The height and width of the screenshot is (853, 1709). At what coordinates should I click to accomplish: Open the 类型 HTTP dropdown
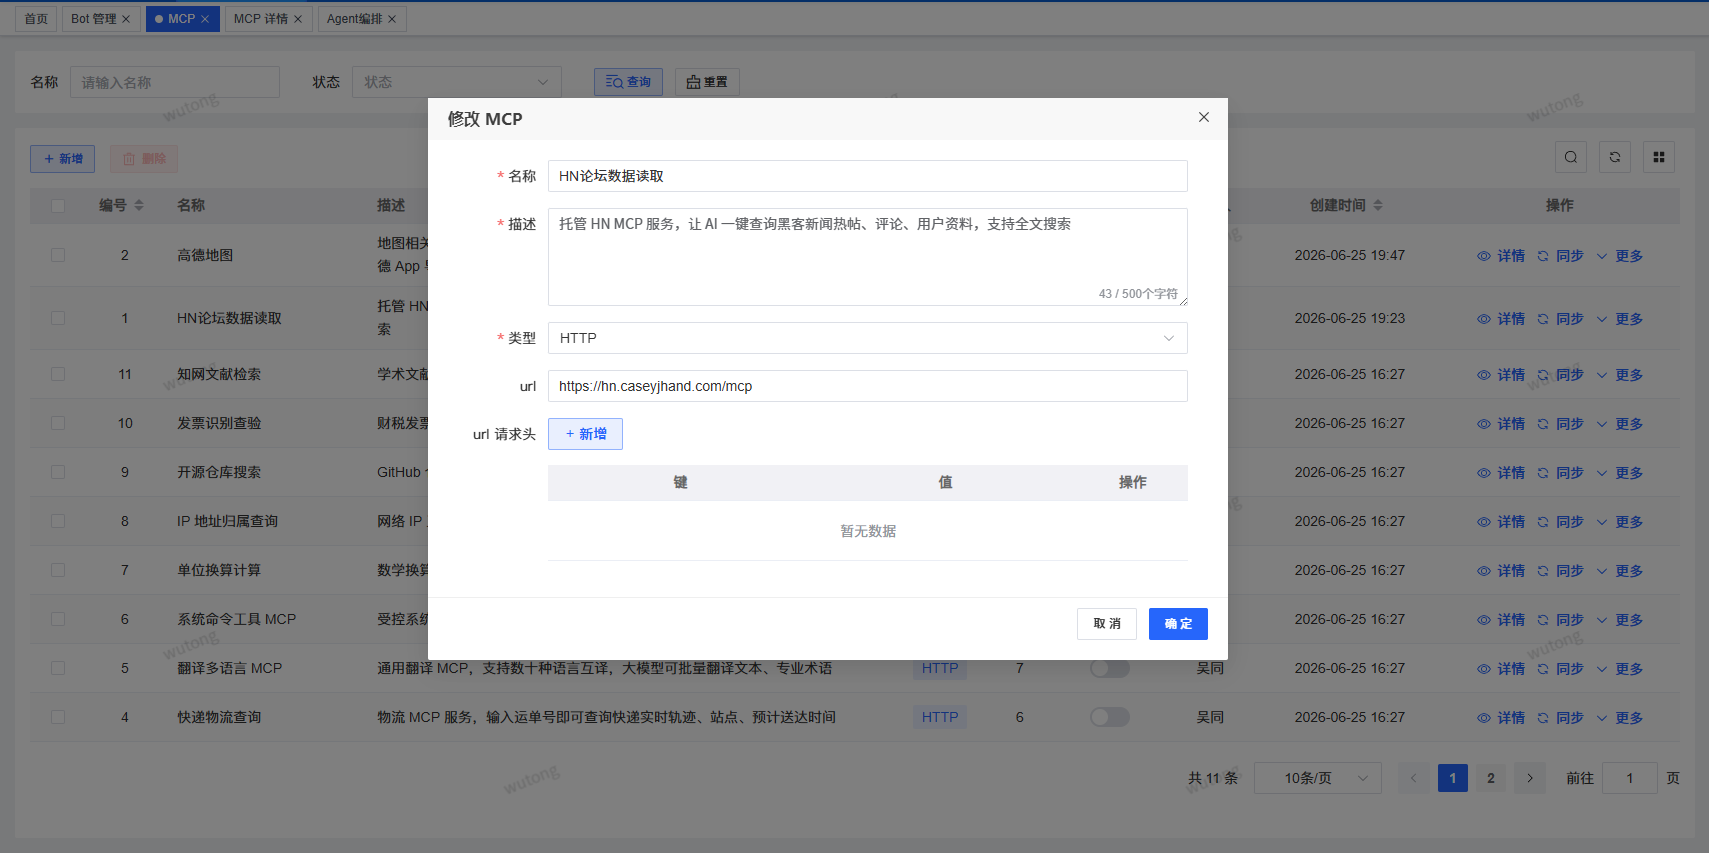(867, 338)
